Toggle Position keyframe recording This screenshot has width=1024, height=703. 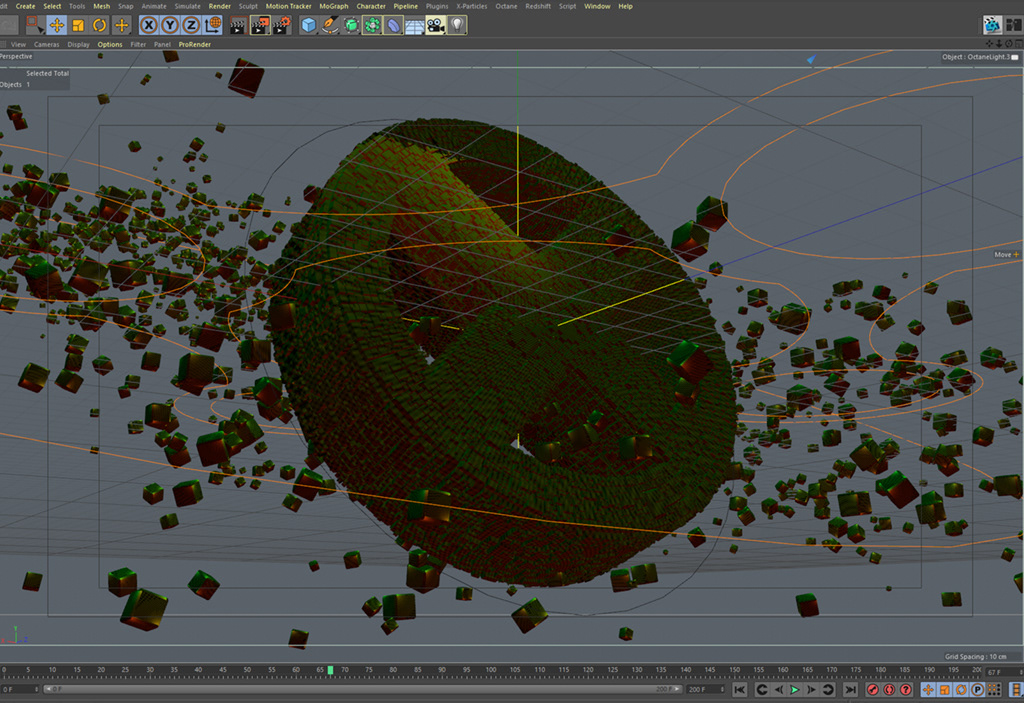(928, 690)
